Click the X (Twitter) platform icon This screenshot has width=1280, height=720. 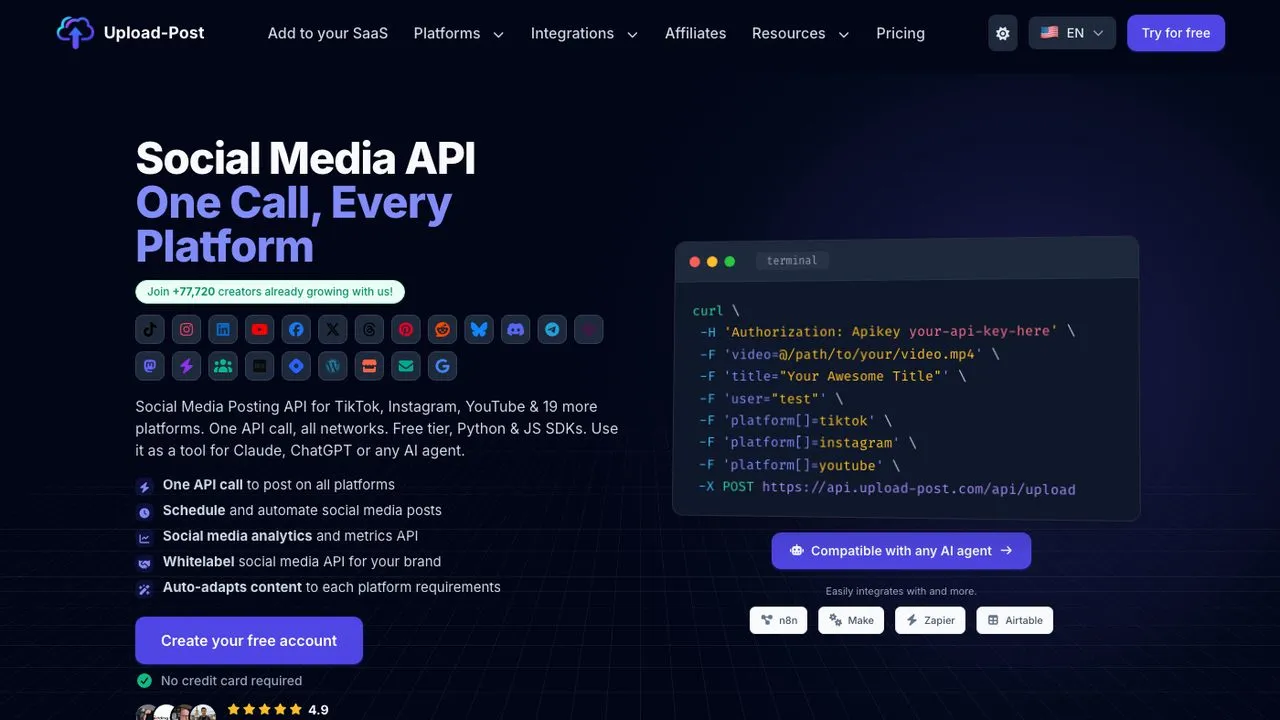pyautogui.click(x=333, y=329)
